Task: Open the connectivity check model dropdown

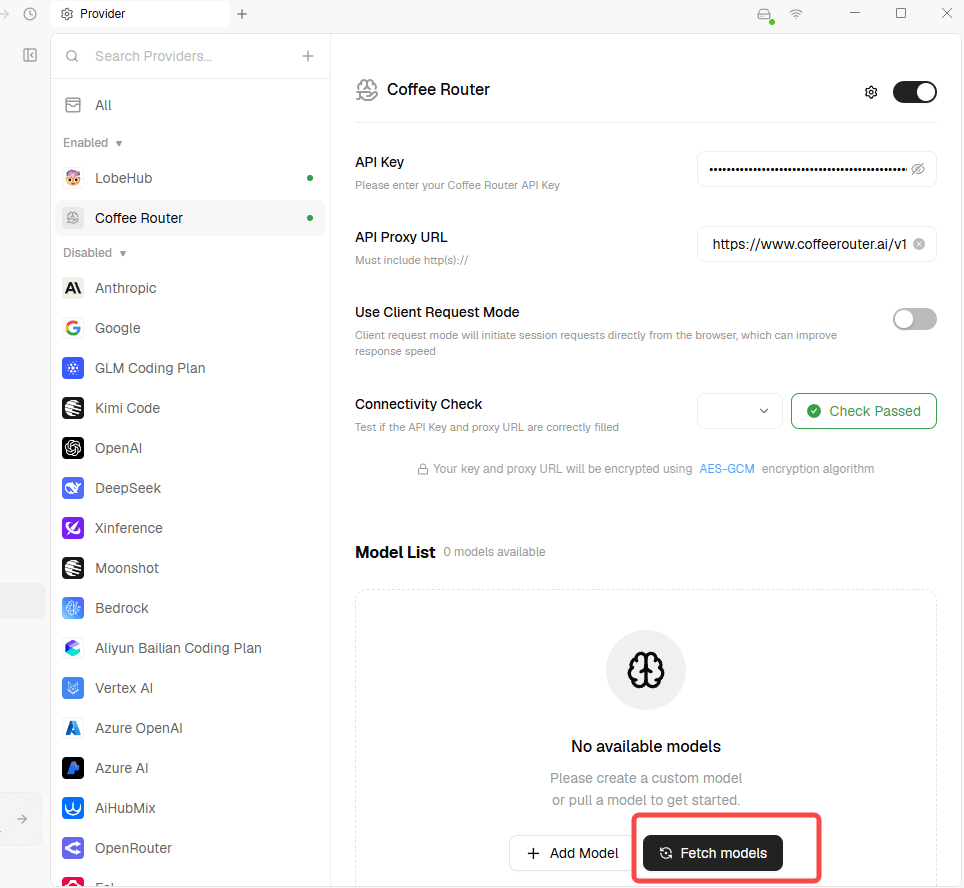Action: coord(740,411)
